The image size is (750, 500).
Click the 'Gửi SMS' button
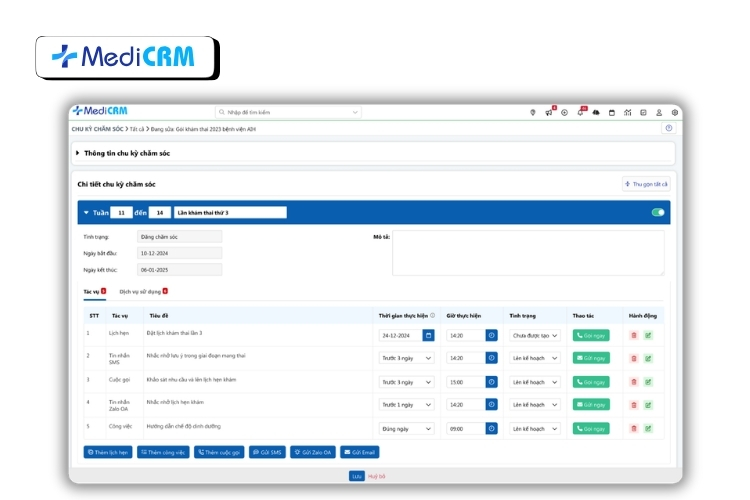click(x=267, y=452)
